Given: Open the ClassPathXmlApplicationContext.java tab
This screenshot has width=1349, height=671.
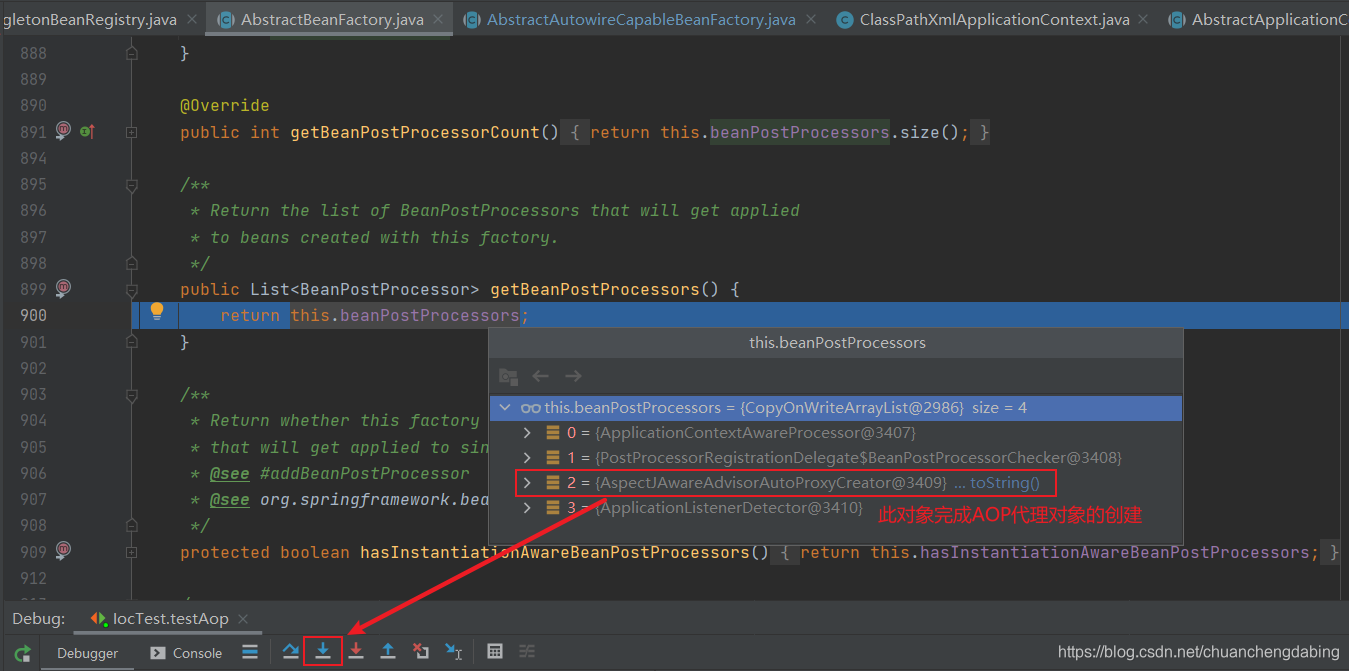Looking at the screenshot, I should click(x=995, y=19).
